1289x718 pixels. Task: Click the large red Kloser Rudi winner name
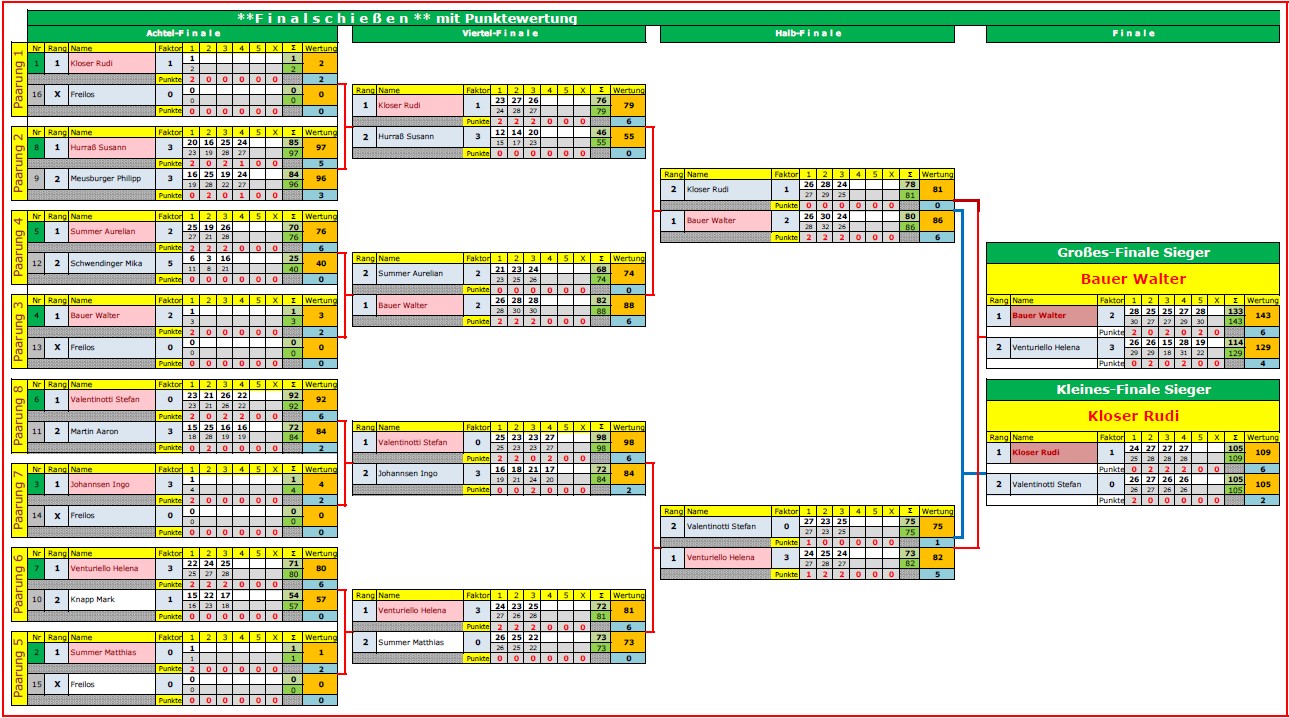[x=1132, y=416]
